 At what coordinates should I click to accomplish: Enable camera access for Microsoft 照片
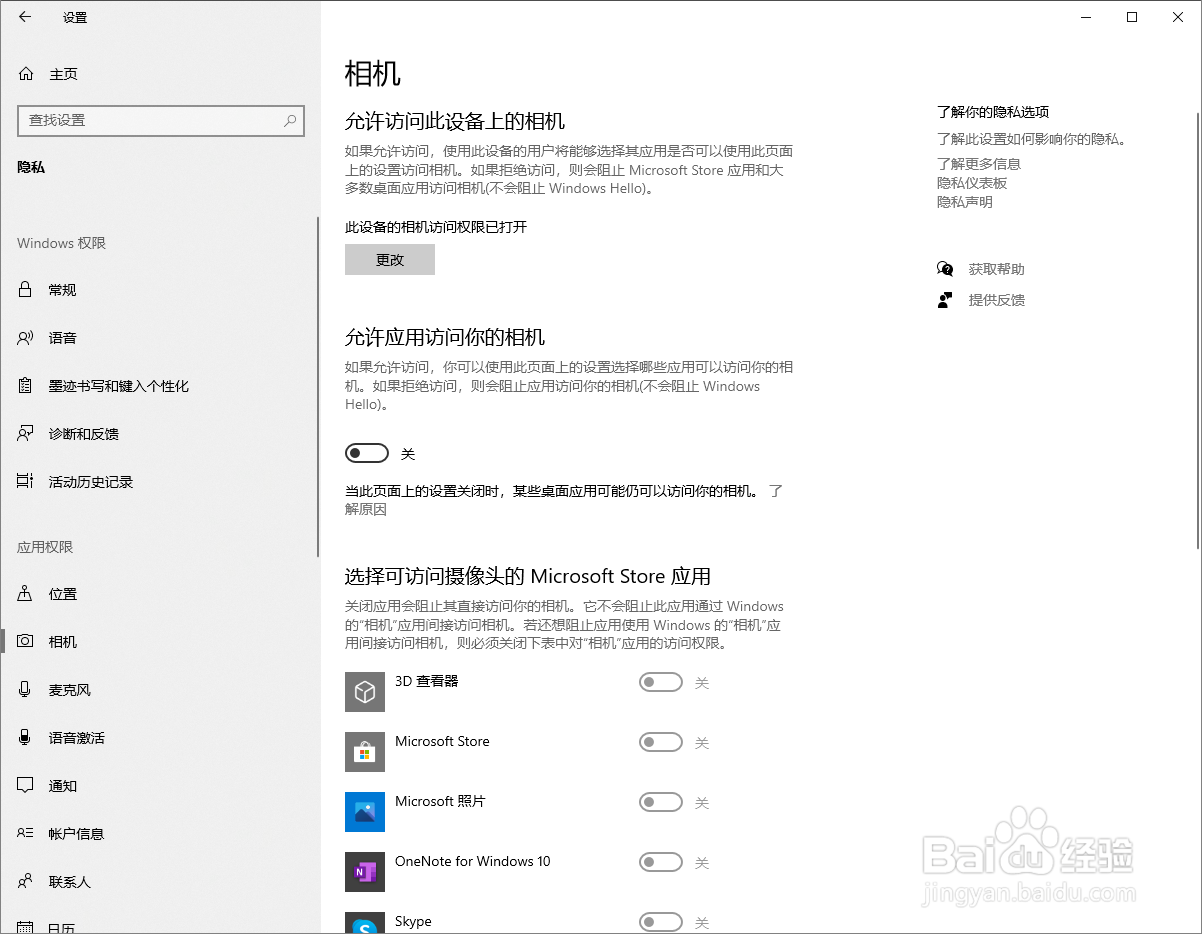[x=661, y=802]
